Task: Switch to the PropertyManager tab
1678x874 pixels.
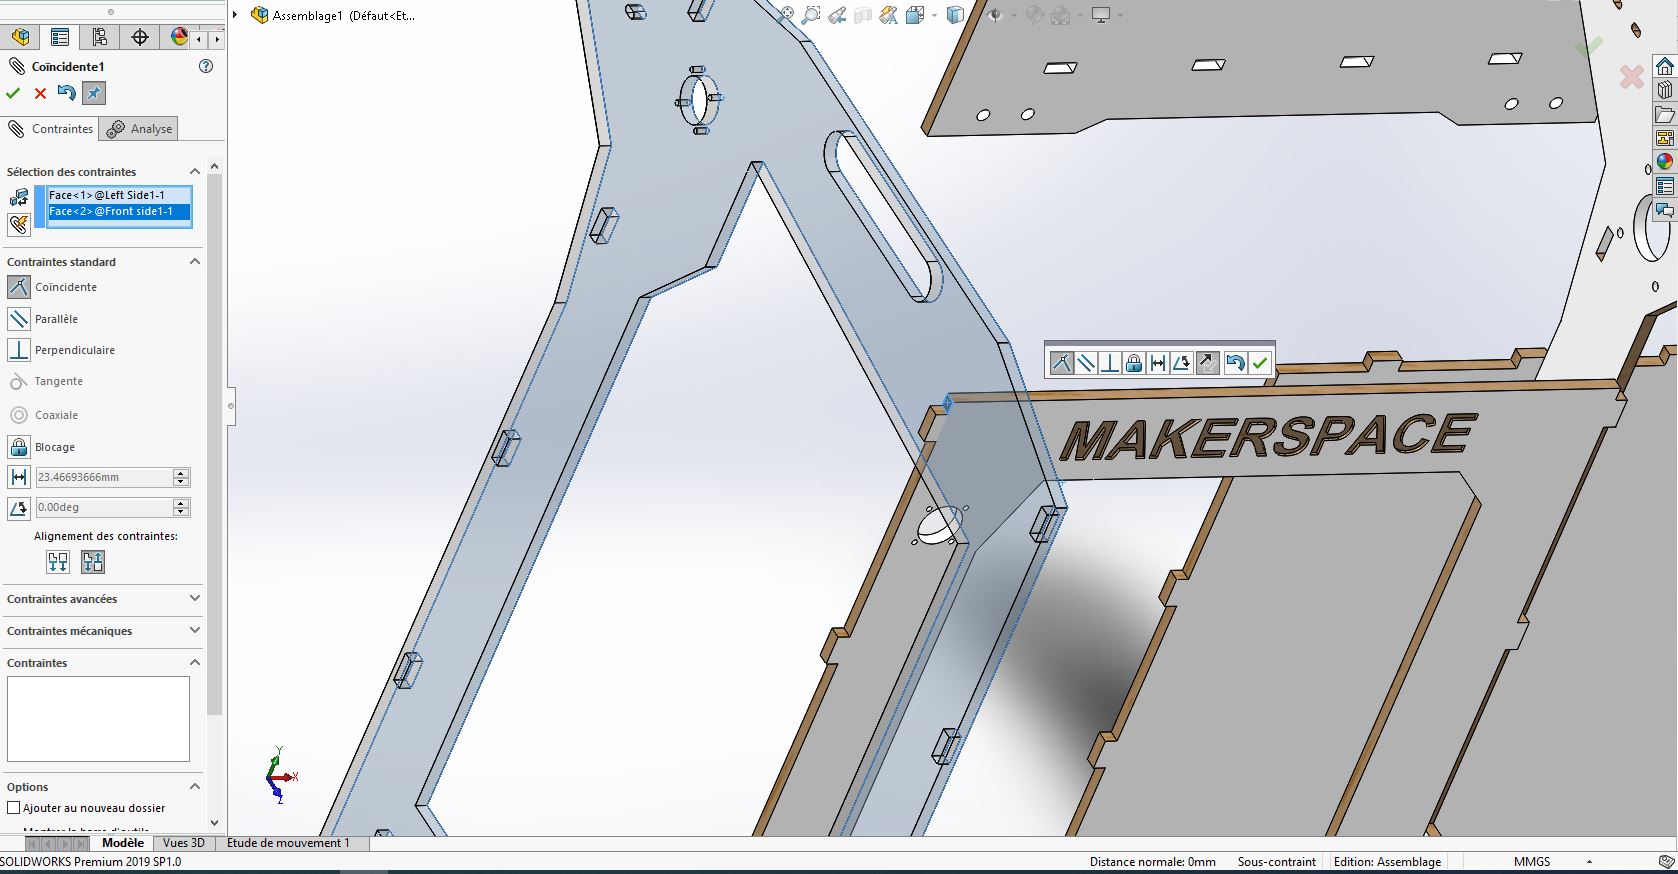Action: point(60,37)
